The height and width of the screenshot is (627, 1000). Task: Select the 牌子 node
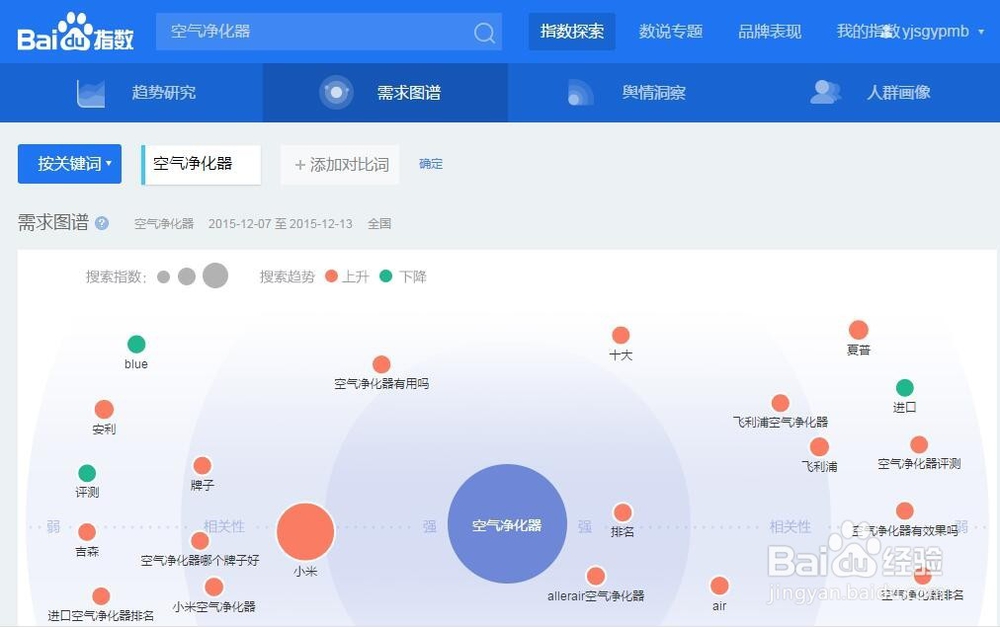tap(202, 466)
